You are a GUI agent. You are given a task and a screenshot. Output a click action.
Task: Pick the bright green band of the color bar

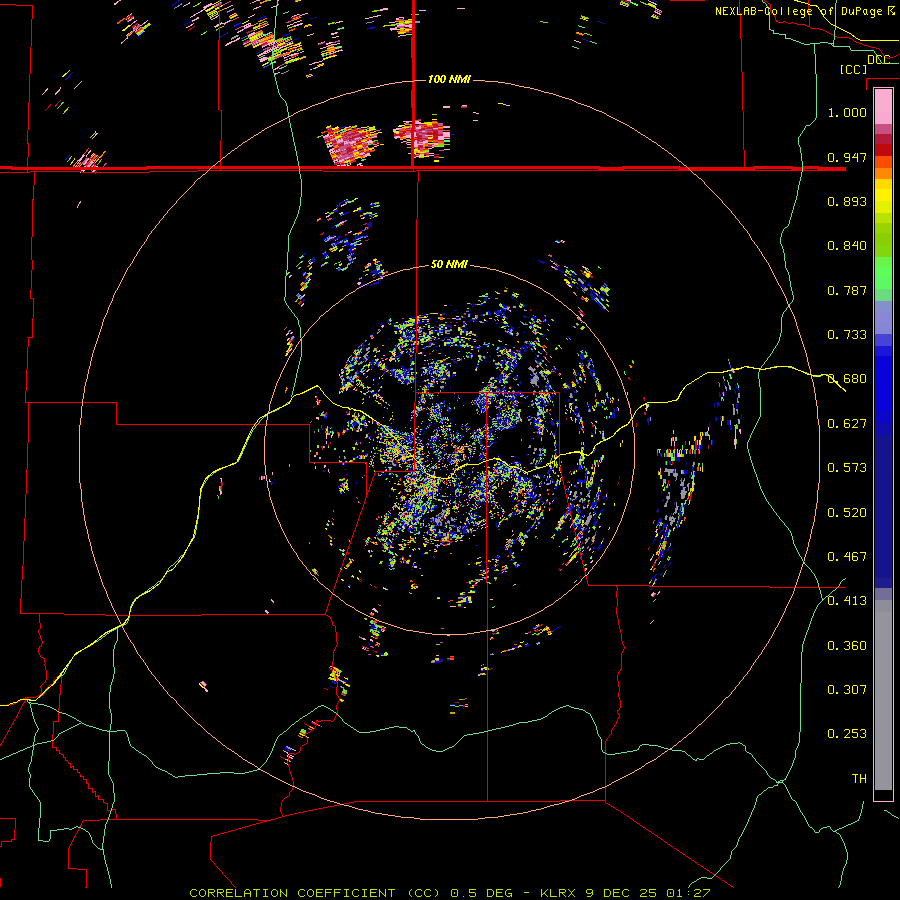pyautogui.click(x=883, y=273)
